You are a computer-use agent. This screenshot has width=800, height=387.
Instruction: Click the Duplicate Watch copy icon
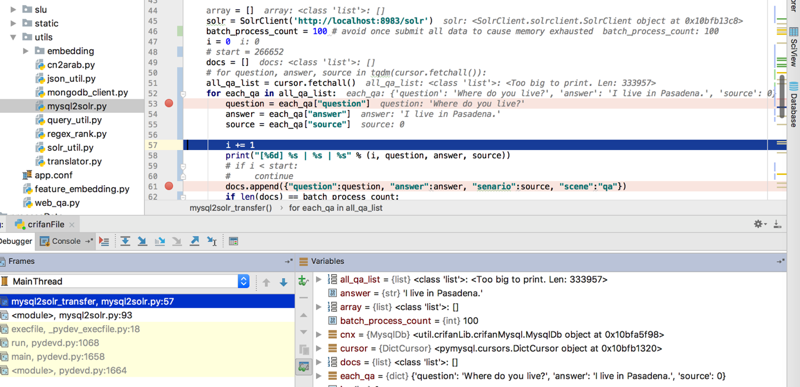pyautogui.click(x=304, y=349)
